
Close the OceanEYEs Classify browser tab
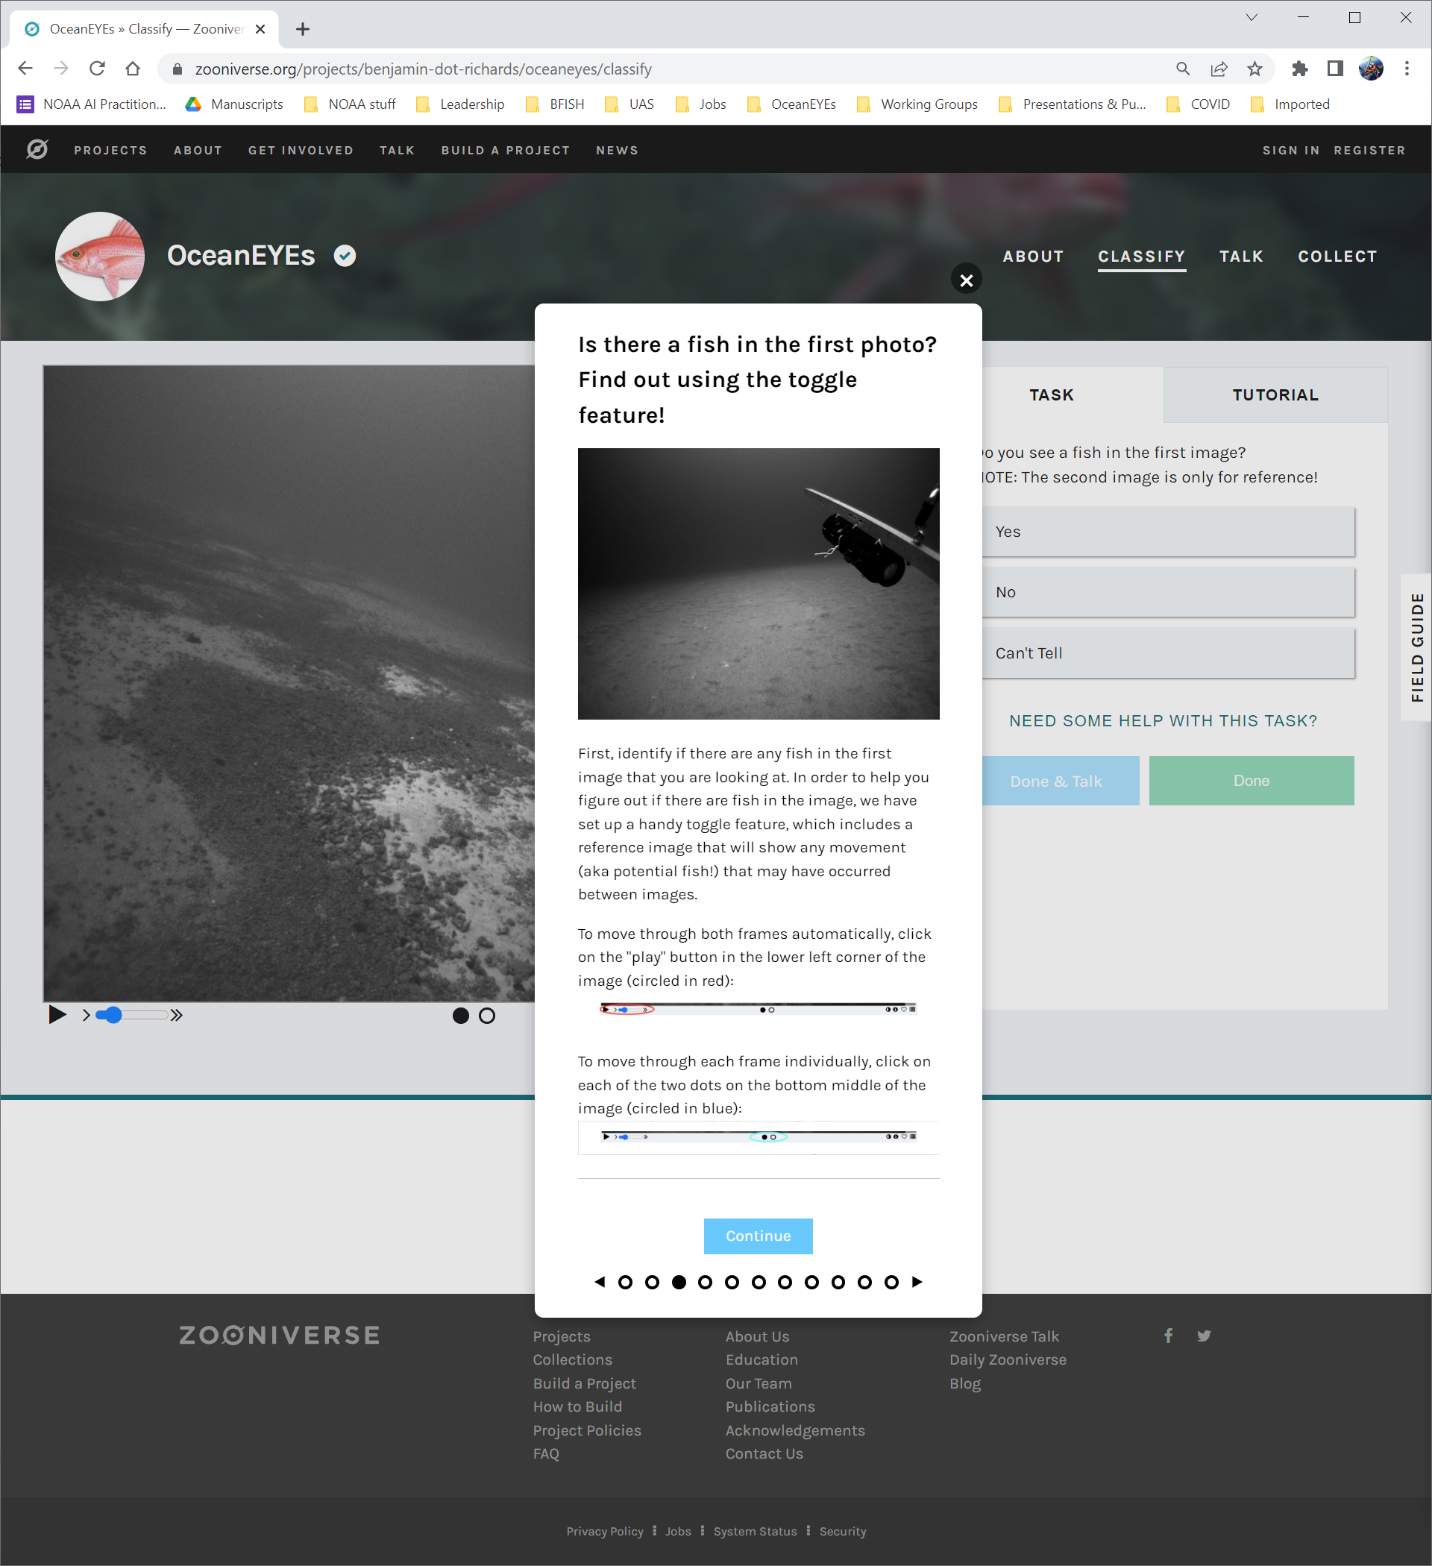click(260, 29)
